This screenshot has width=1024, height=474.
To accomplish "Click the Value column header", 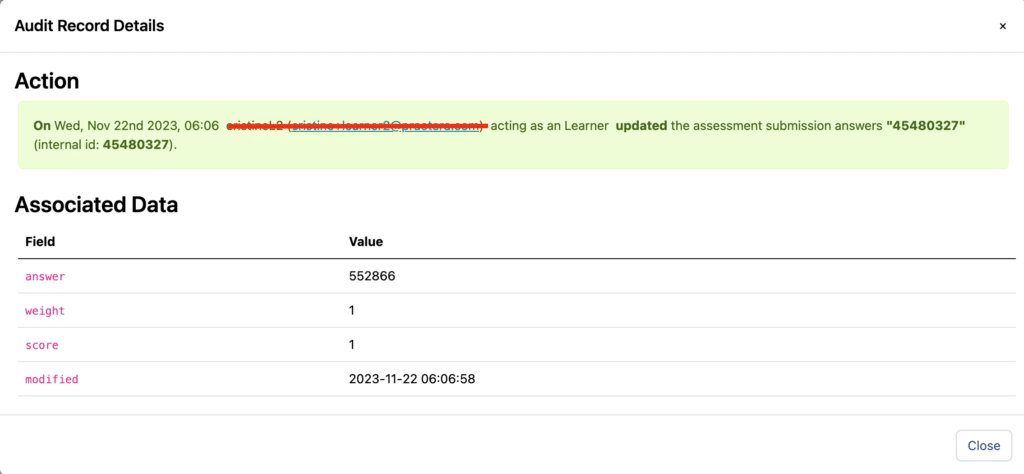I will [x=365, y=242].
